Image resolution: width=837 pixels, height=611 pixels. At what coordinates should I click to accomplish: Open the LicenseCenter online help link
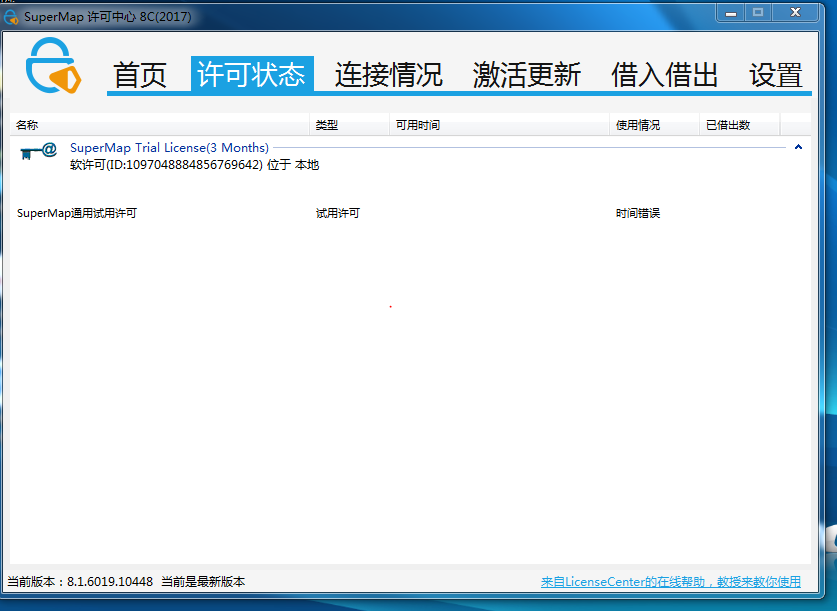[x=670, y=582]
